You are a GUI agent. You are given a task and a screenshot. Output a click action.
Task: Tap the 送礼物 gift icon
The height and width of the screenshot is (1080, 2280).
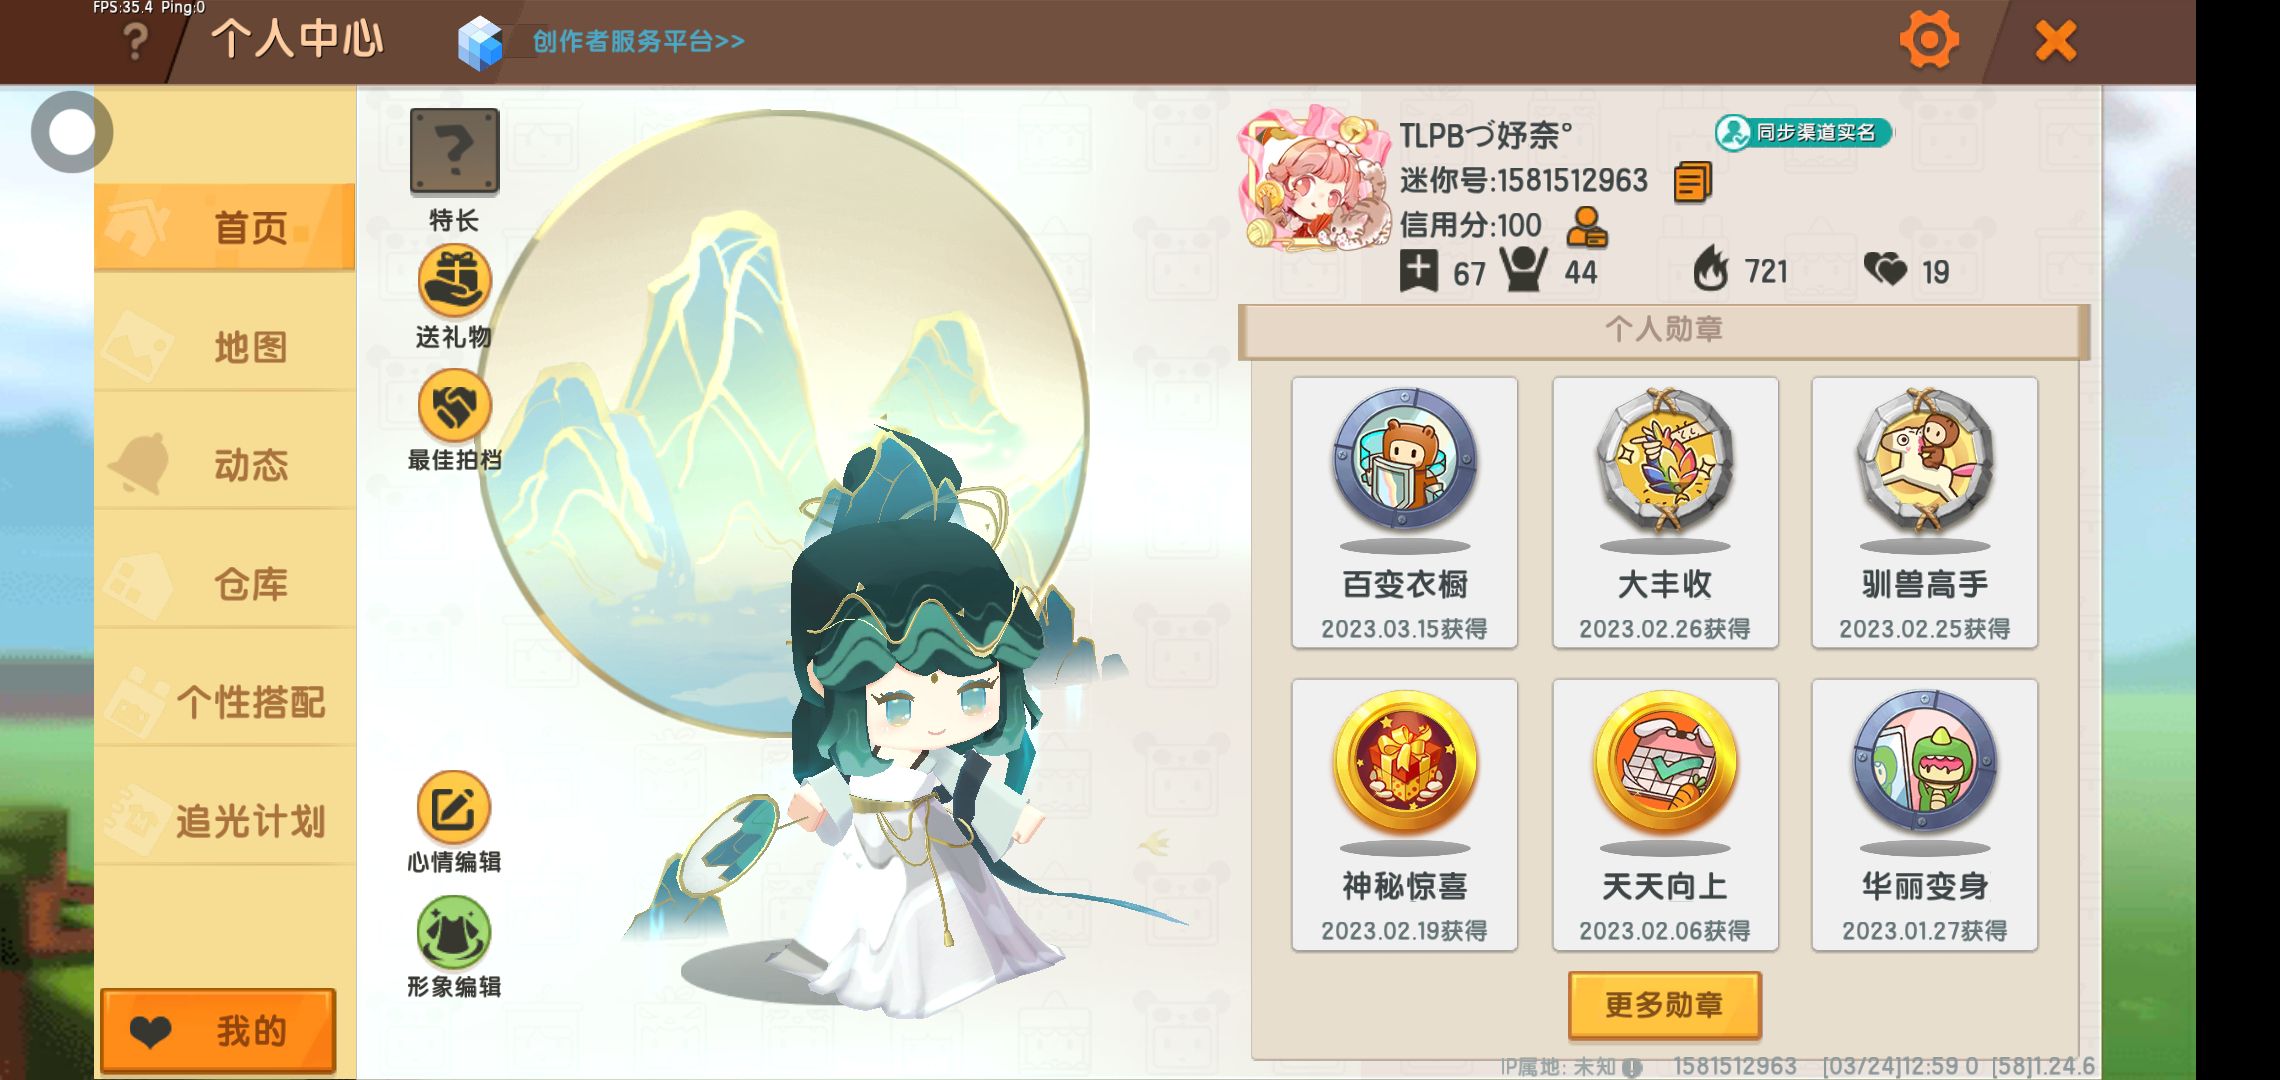[455, 281]
